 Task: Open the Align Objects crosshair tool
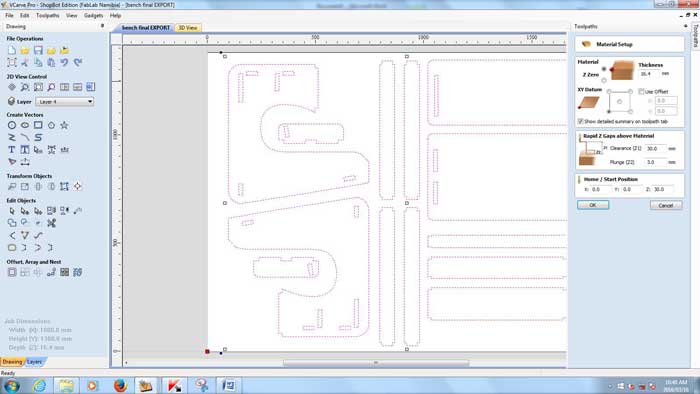click(x=78, y=187)
